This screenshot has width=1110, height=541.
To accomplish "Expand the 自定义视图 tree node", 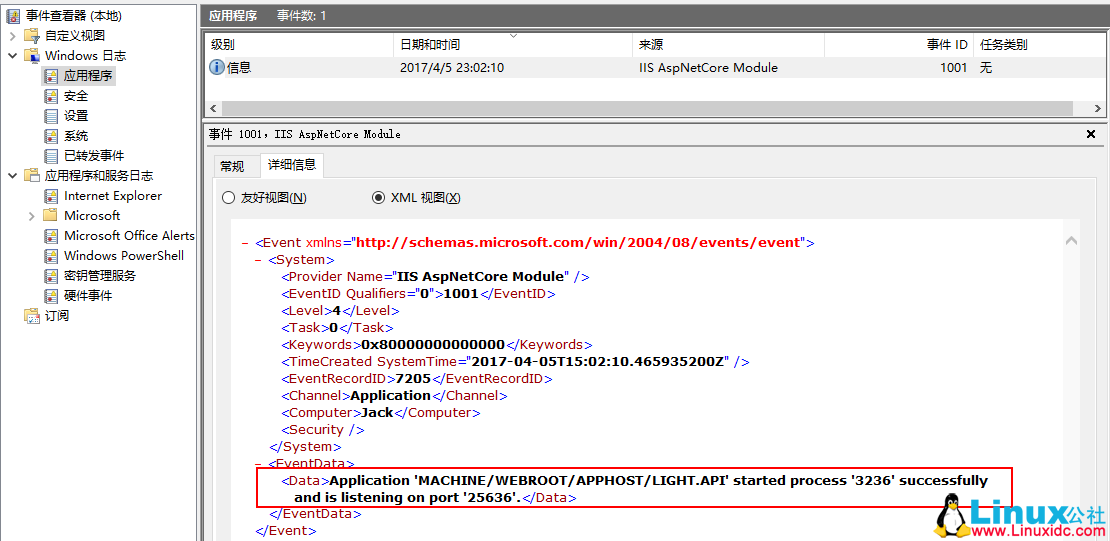I will [13, 35].
